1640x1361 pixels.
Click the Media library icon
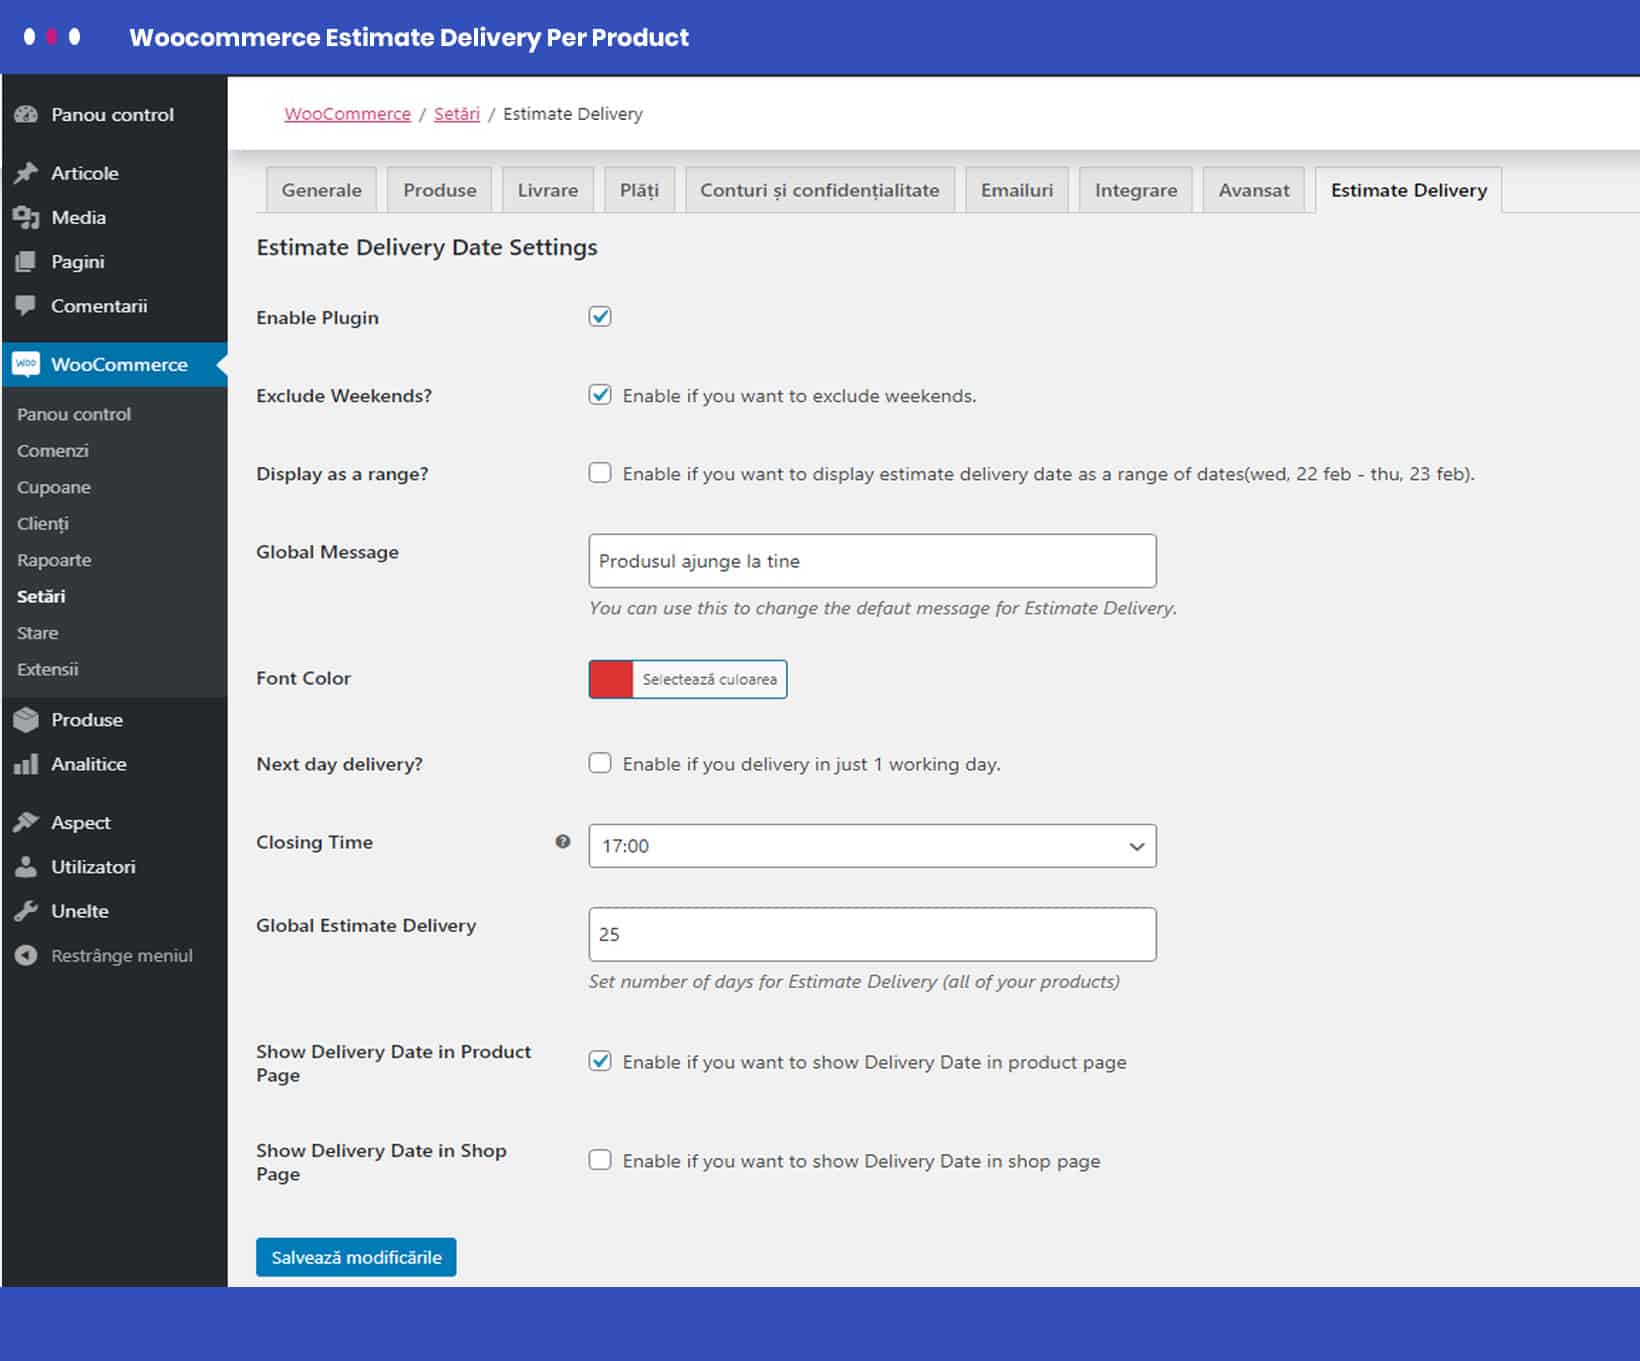tap(26, 217)
